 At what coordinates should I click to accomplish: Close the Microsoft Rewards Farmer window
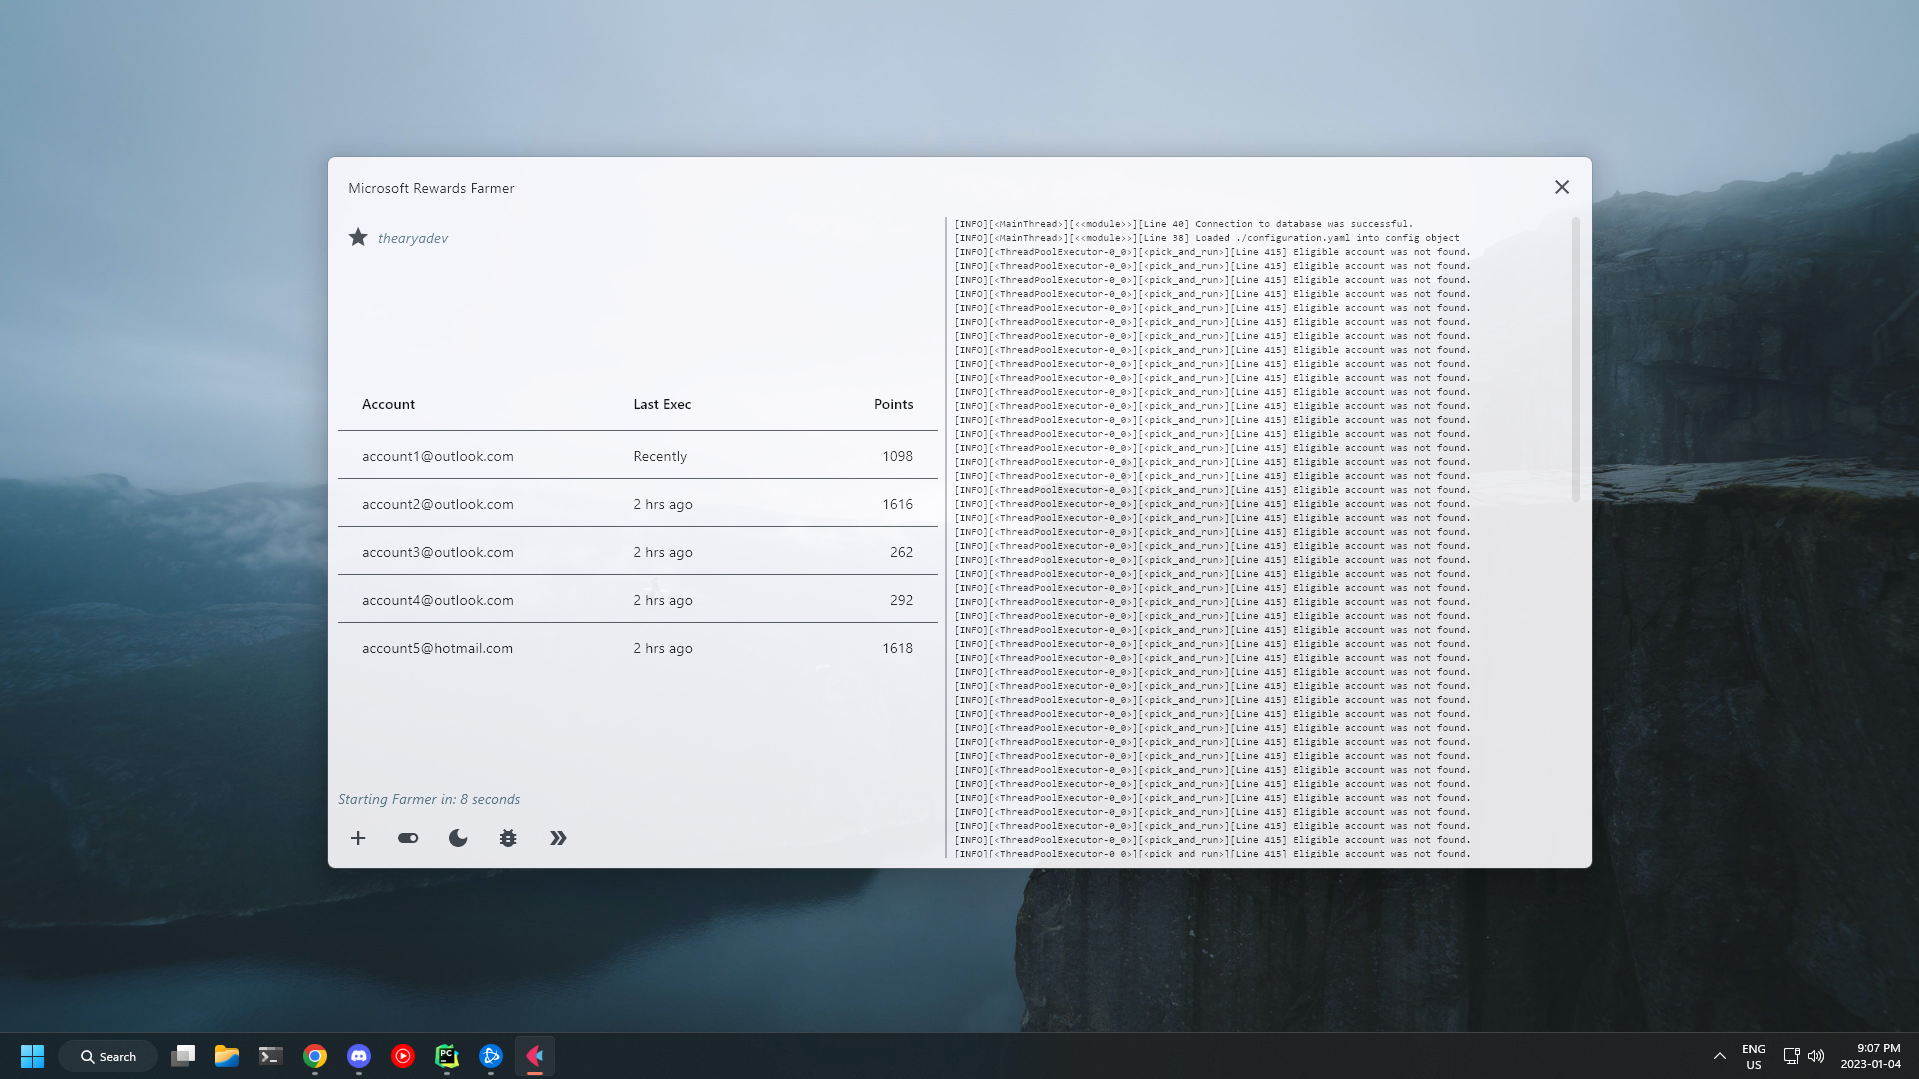(1562, 187)
